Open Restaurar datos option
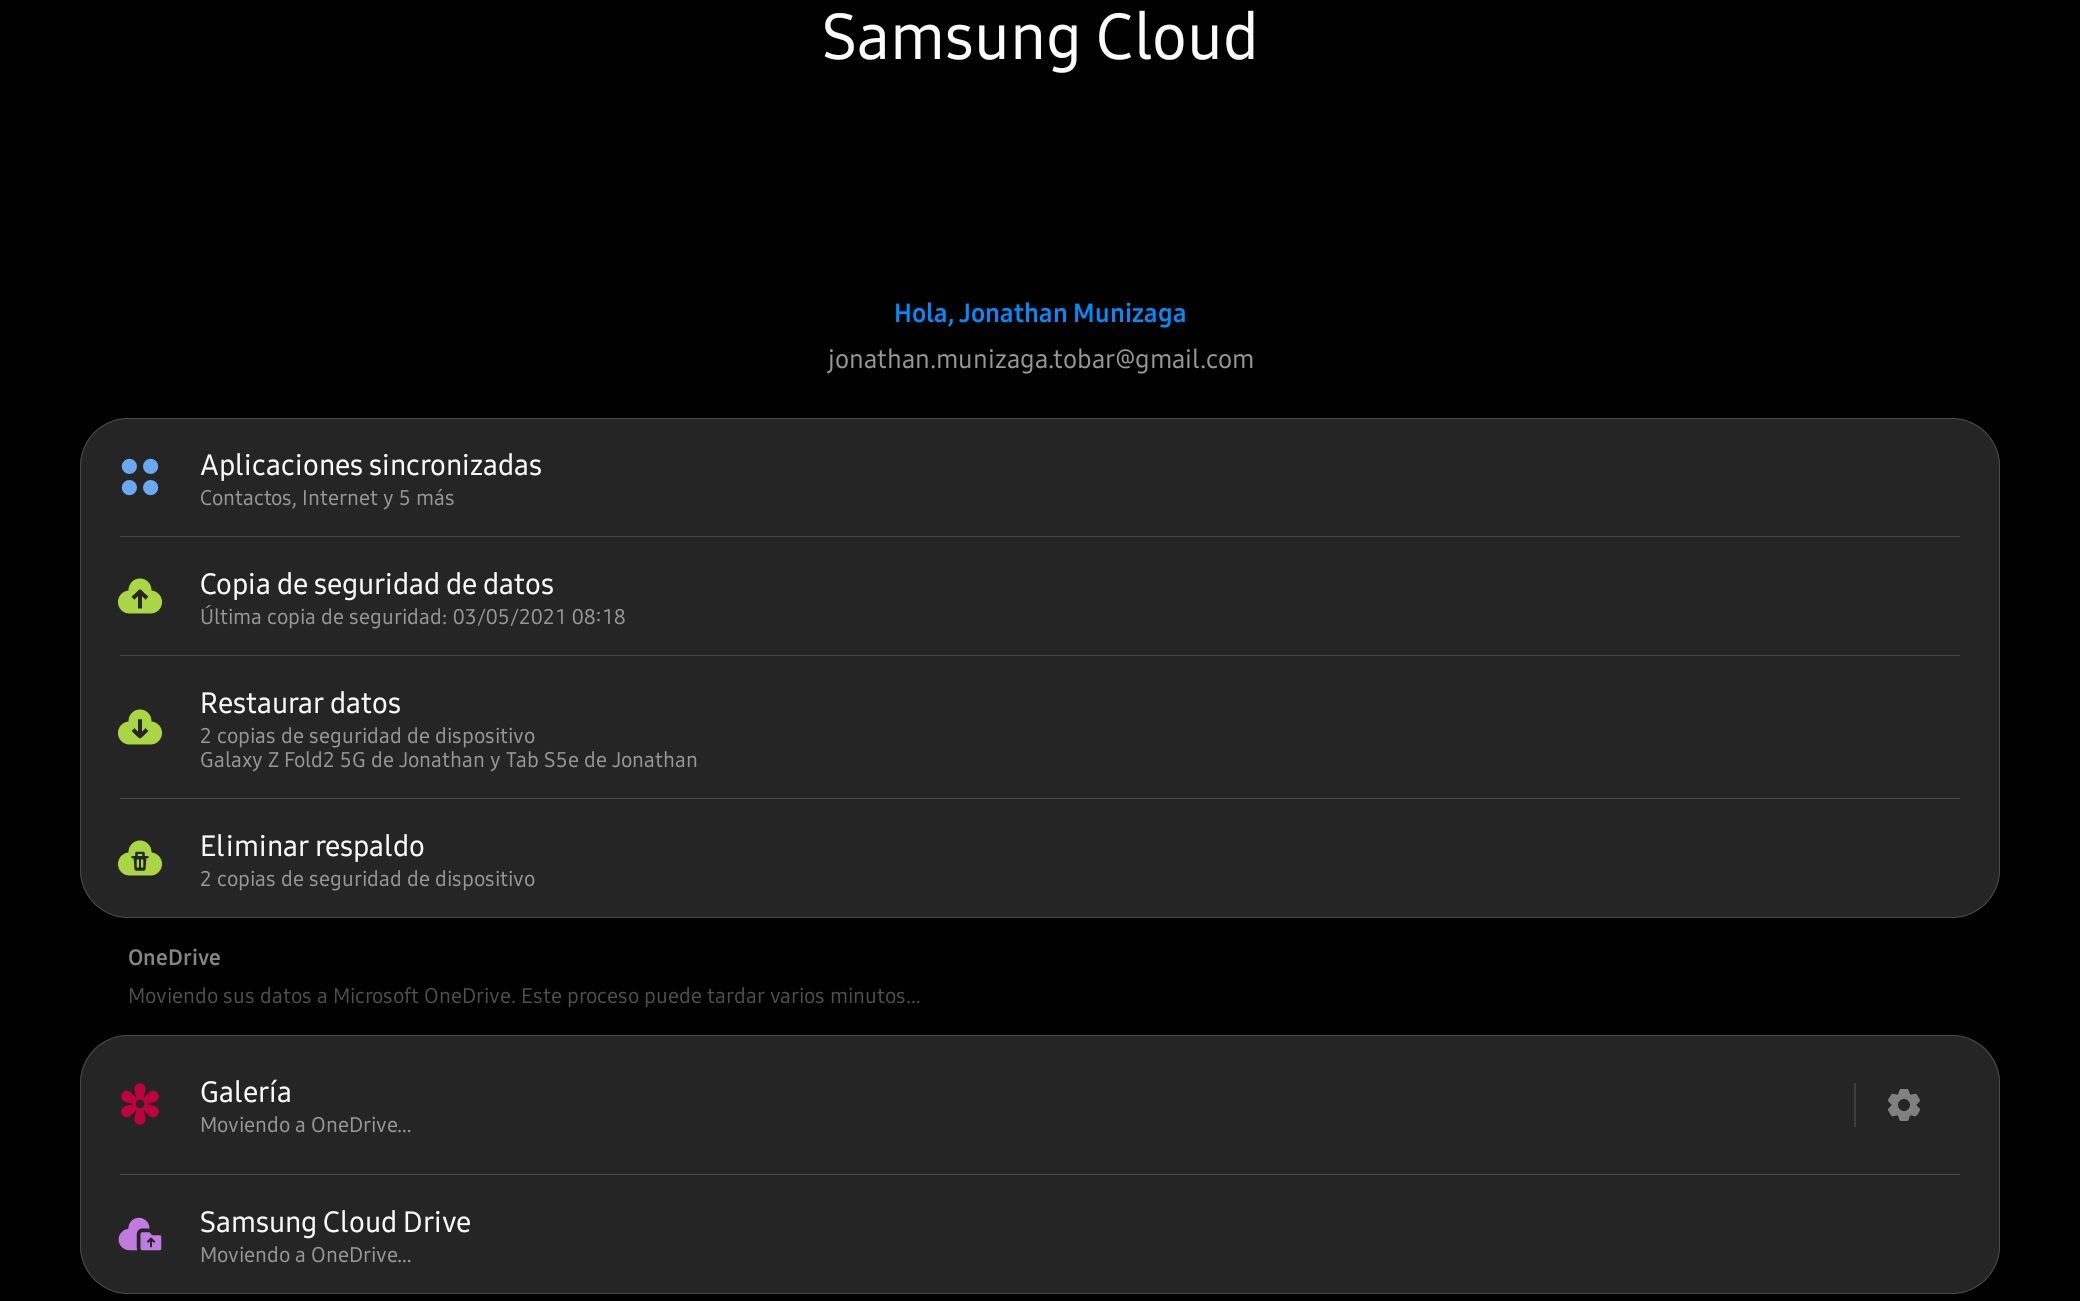This screenshot has width=2080, height=1301. (x=1040, y=728)
